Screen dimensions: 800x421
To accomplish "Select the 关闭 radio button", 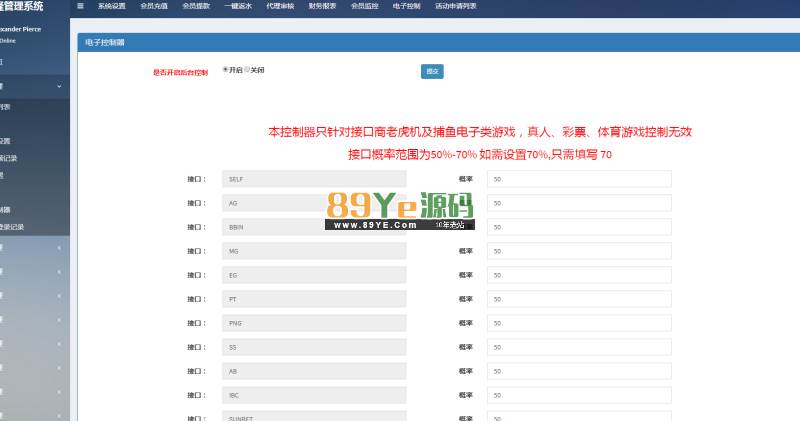I will click(247, 70).
